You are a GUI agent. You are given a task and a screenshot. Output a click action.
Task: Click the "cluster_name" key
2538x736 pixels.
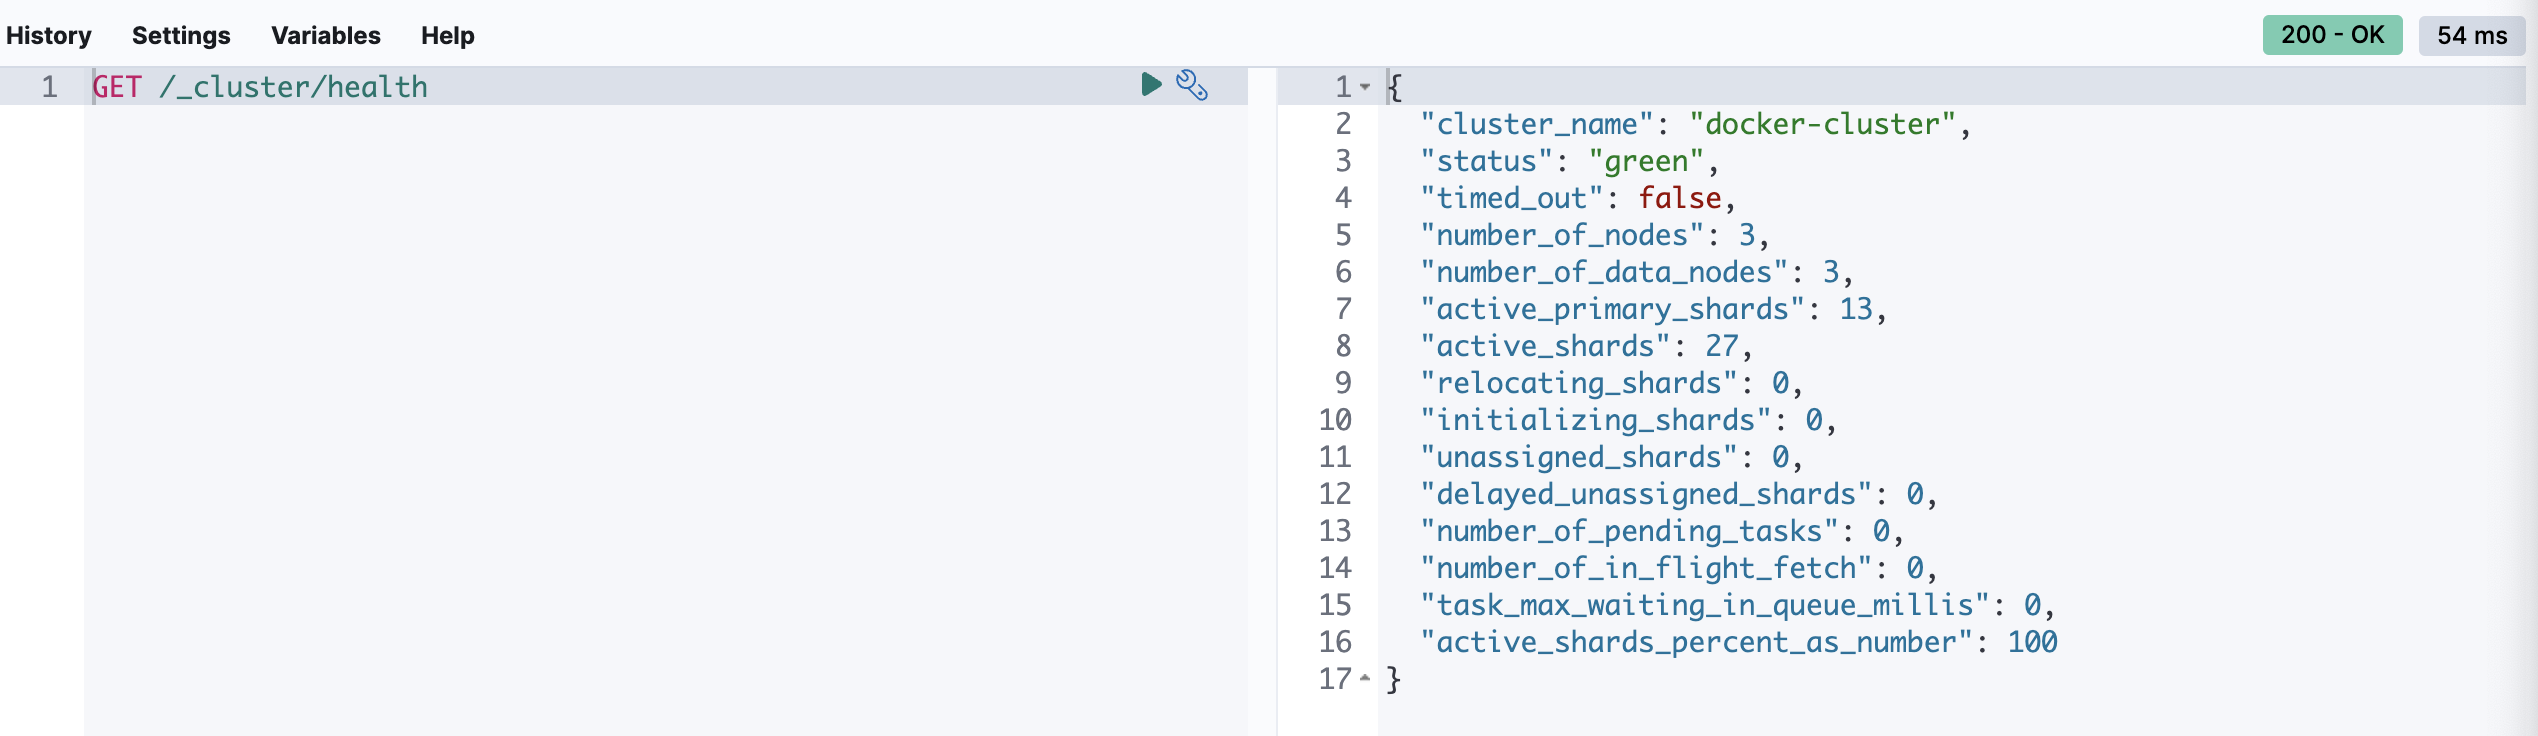pos(1537,124)
